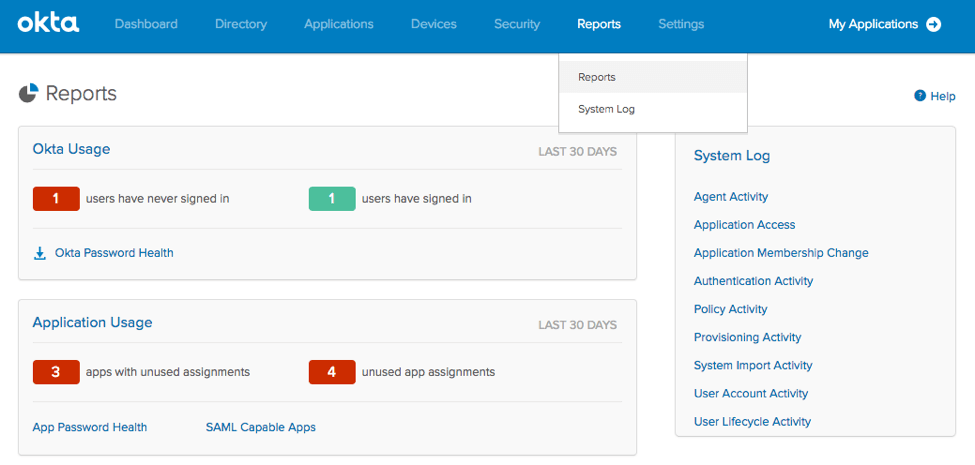Expand the Settings menu
975x465 pixels.
pyautogui.click(x=681, y=24)
